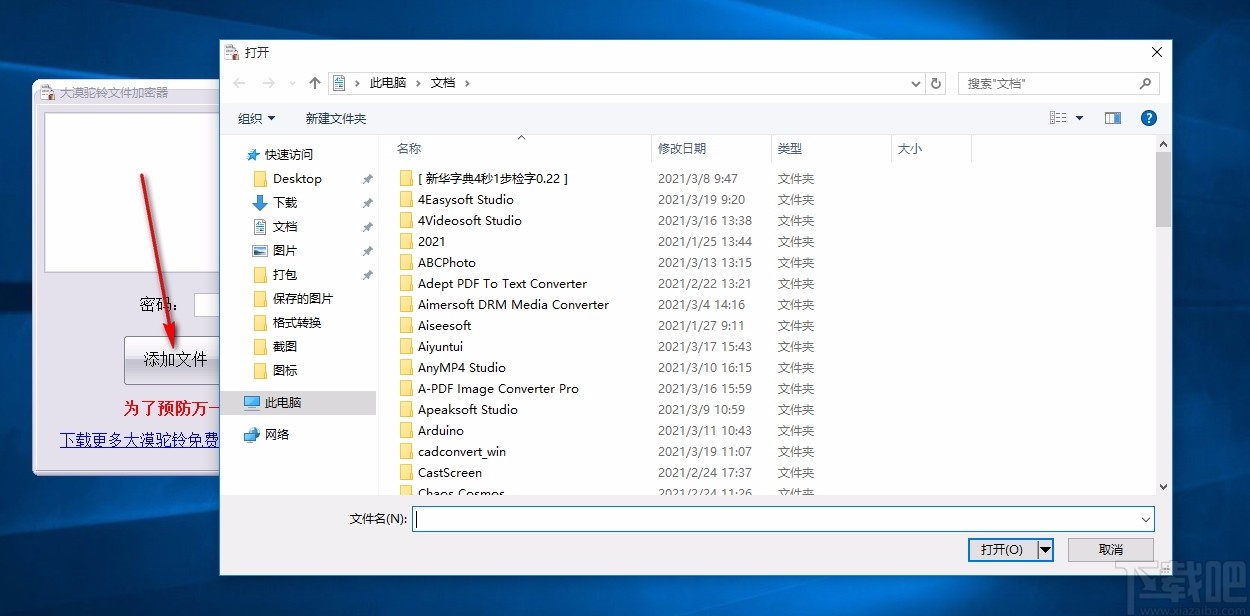Viewport: 1250px width, 616px height.
Task: Select the cadconvert_win folder icon
Action: (x=405, y=451)
